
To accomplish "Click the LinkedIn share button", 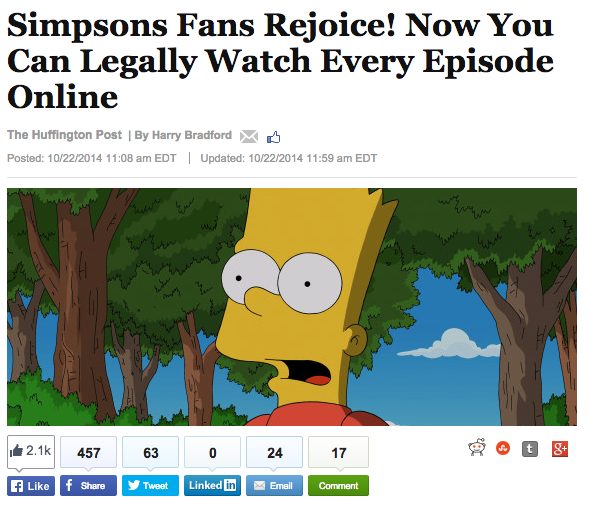I will click(212, 485).
